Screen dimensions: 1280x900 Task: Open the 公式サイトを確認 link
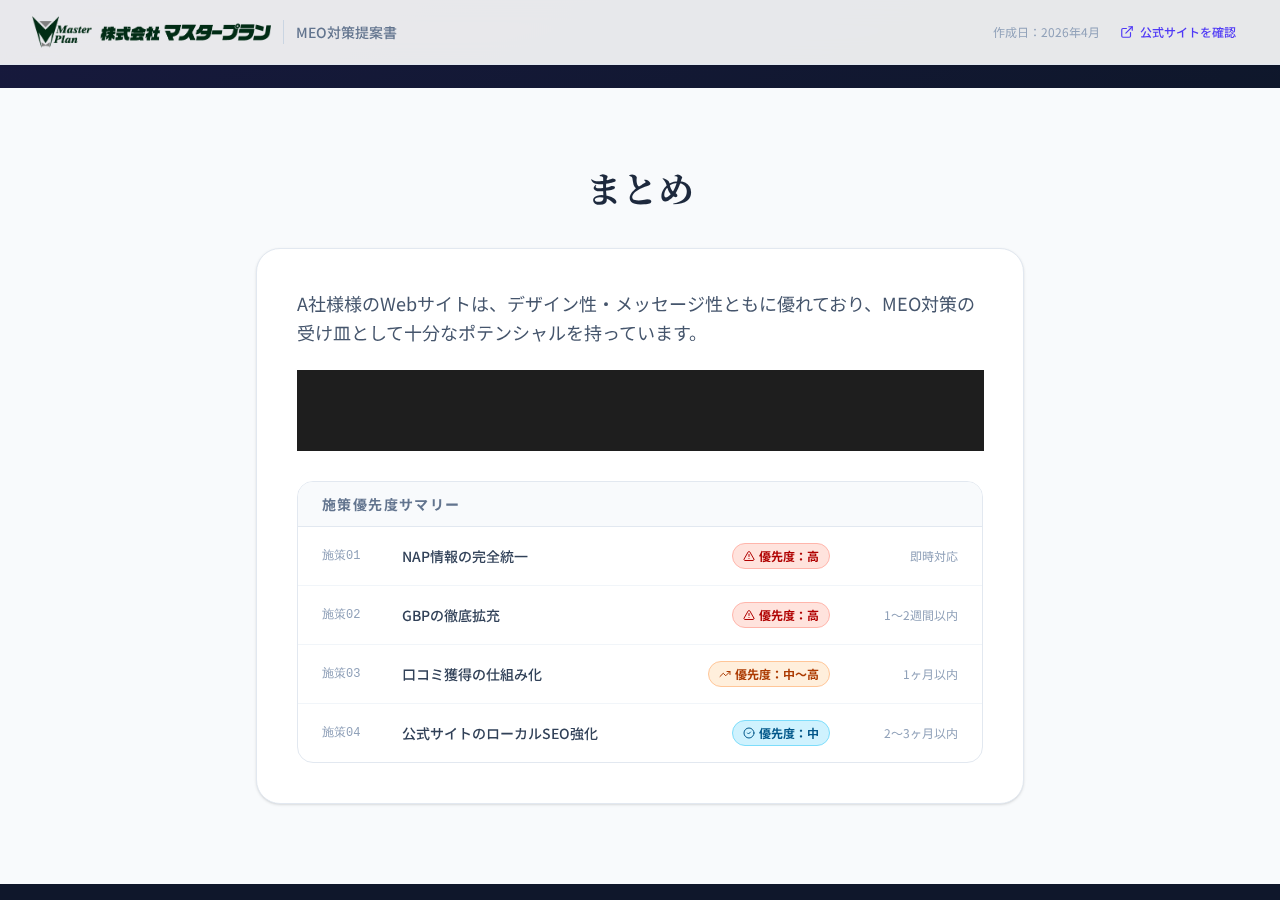pos(1188,31)
